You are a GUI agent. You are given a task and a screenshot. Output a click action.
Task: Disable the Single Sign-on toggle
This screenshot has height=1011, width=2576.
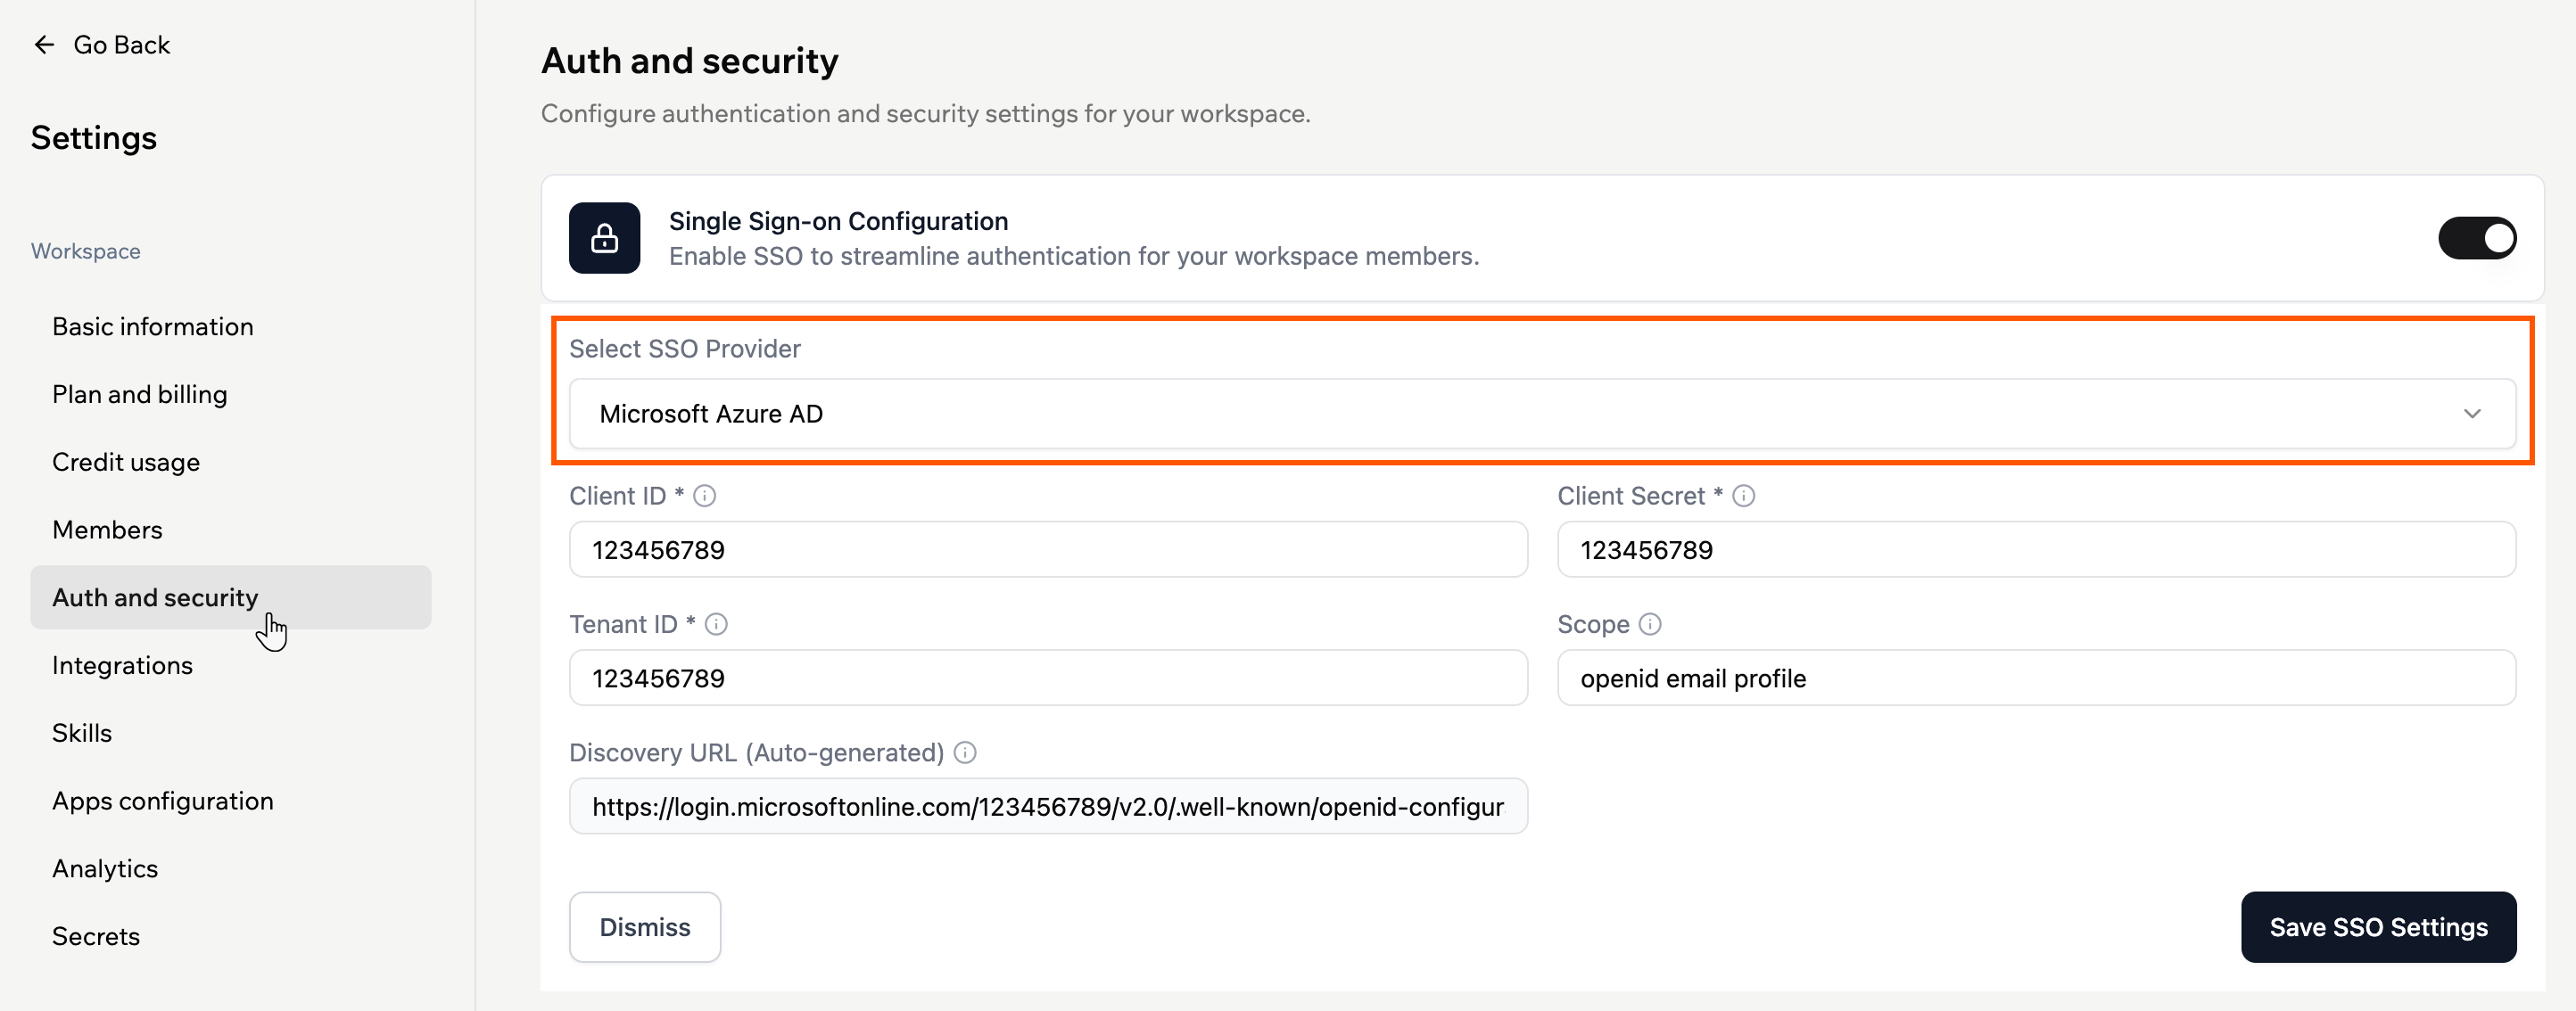[x=2476, y=238]
